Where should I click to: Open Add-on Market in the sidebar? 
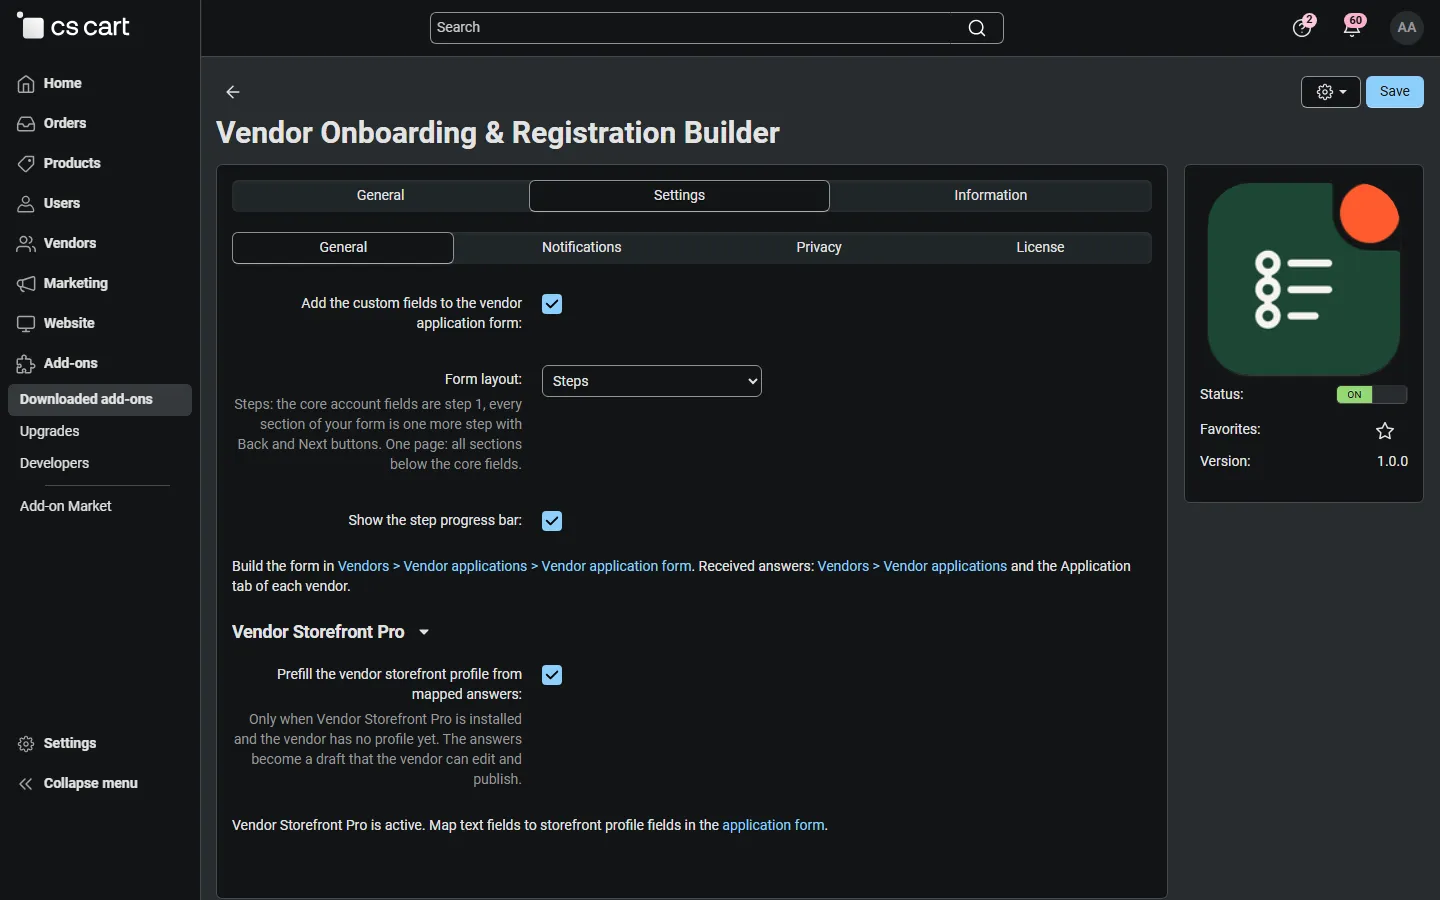66,507
